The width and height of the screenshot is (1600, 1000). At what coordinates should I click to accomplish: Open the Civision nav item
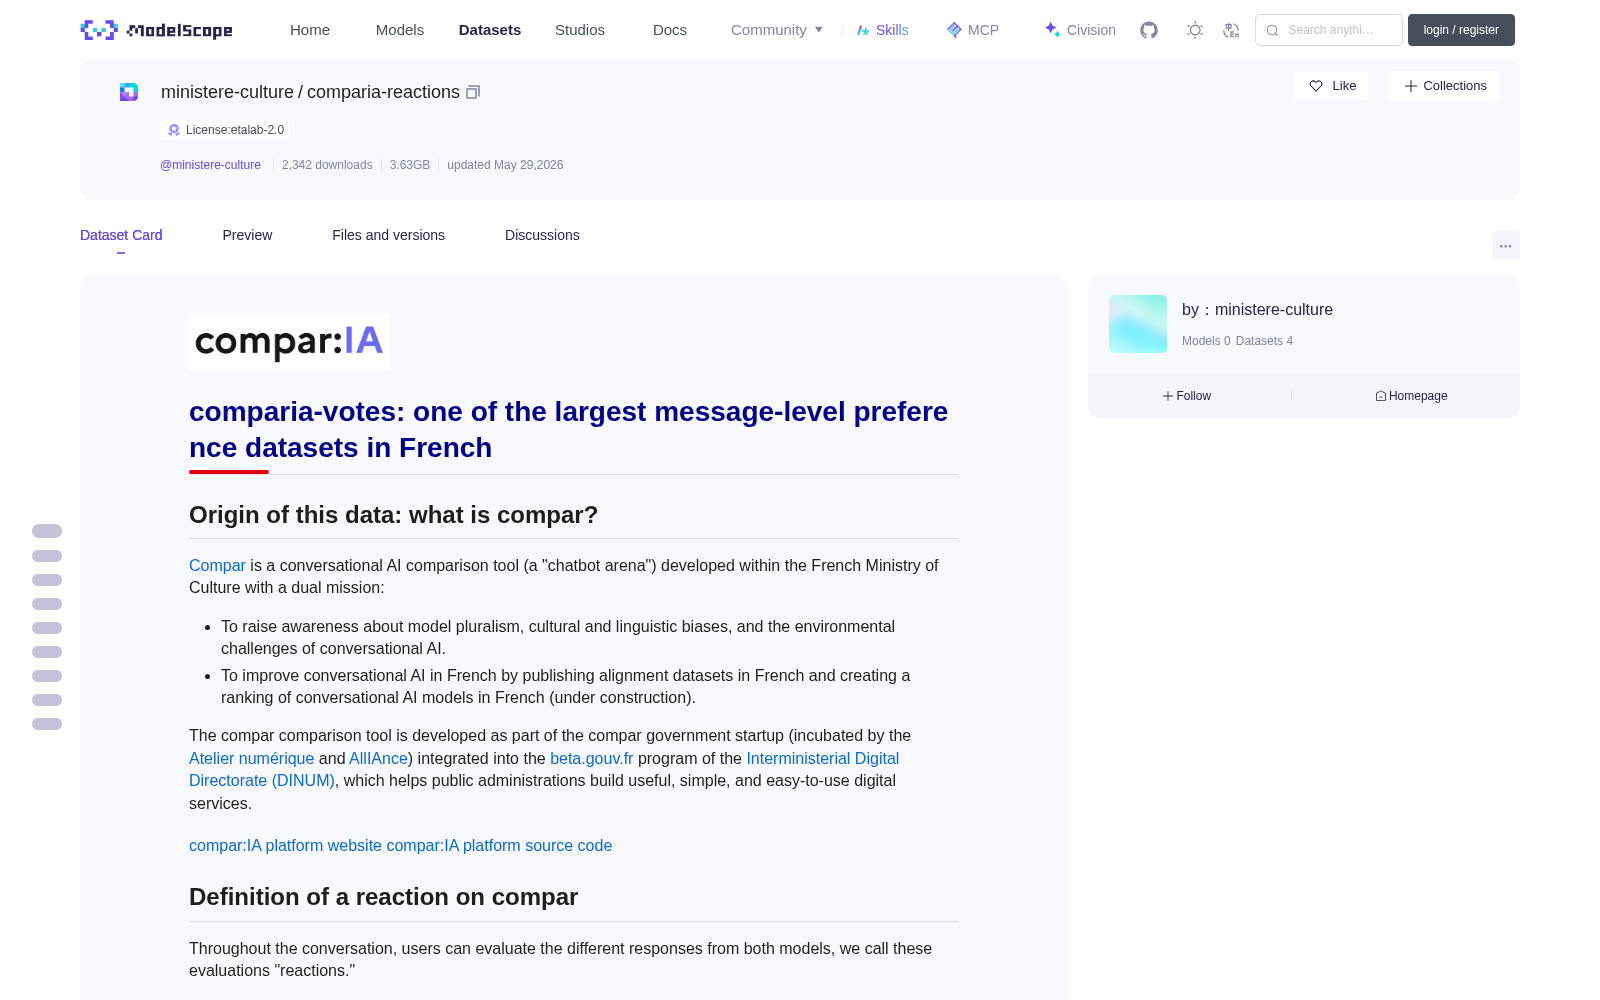(x=1080, y=30)
